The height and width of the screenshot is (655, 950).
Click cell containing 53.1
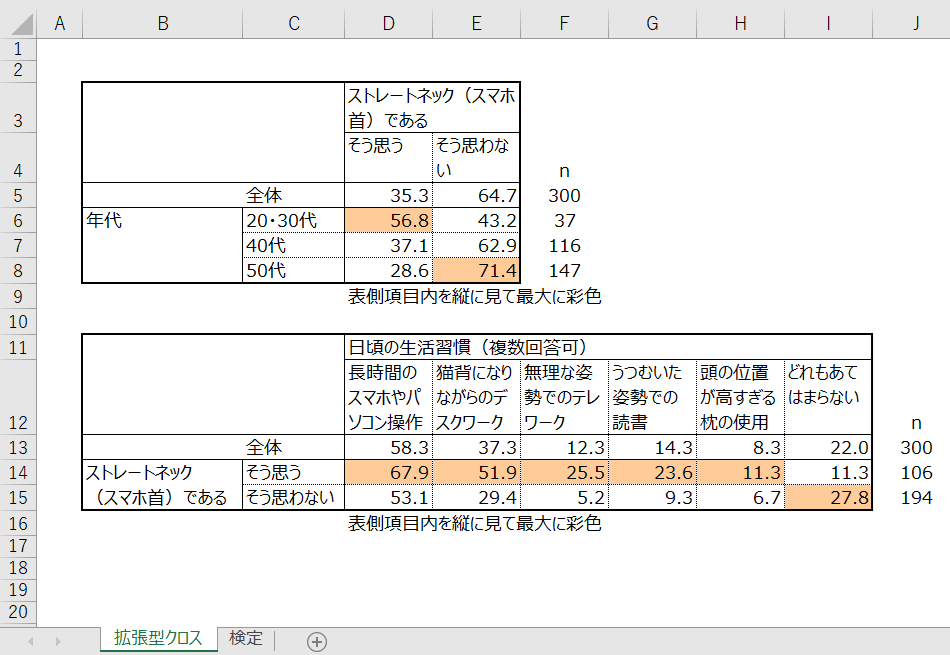pyautogui.click(x=388, y=497)
